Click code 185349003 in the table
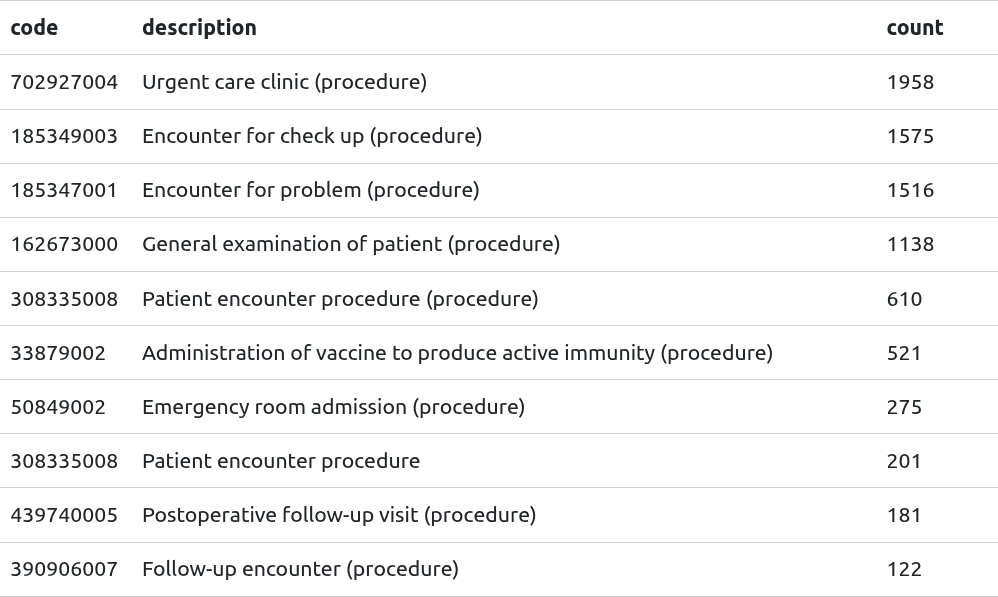Image resolution: width=998 pixels, height=597 pixels. point(64,136)
